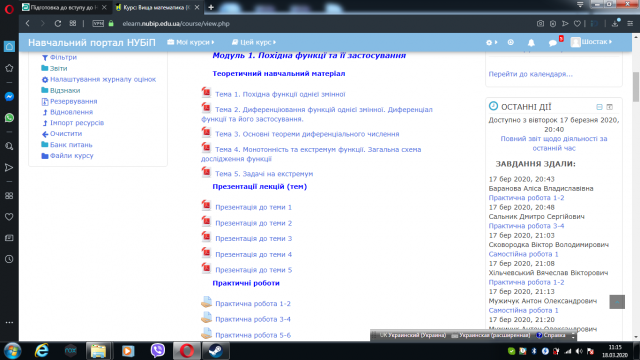The height and width of the screenshot is (360, 640).
Task: Collapse the ОСТАННІ ДІЇ block icon
Action: (x=599, y=107)
